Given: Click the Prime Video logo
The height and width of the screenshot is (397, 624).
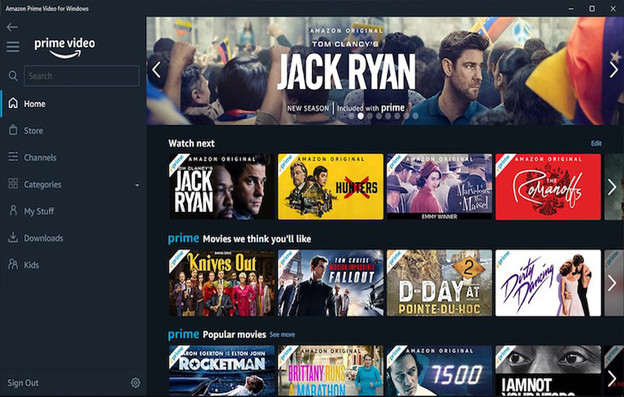Looking at the screenshot, I should coord(64,48).
